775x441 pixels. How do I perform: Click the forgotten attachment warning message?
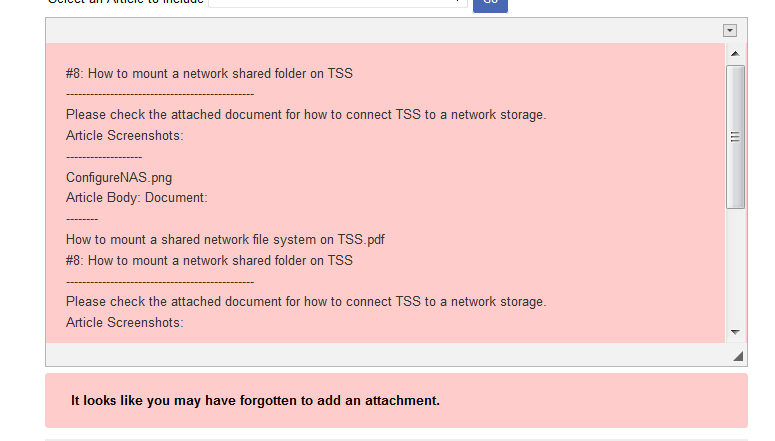click(x=255, y=400)
